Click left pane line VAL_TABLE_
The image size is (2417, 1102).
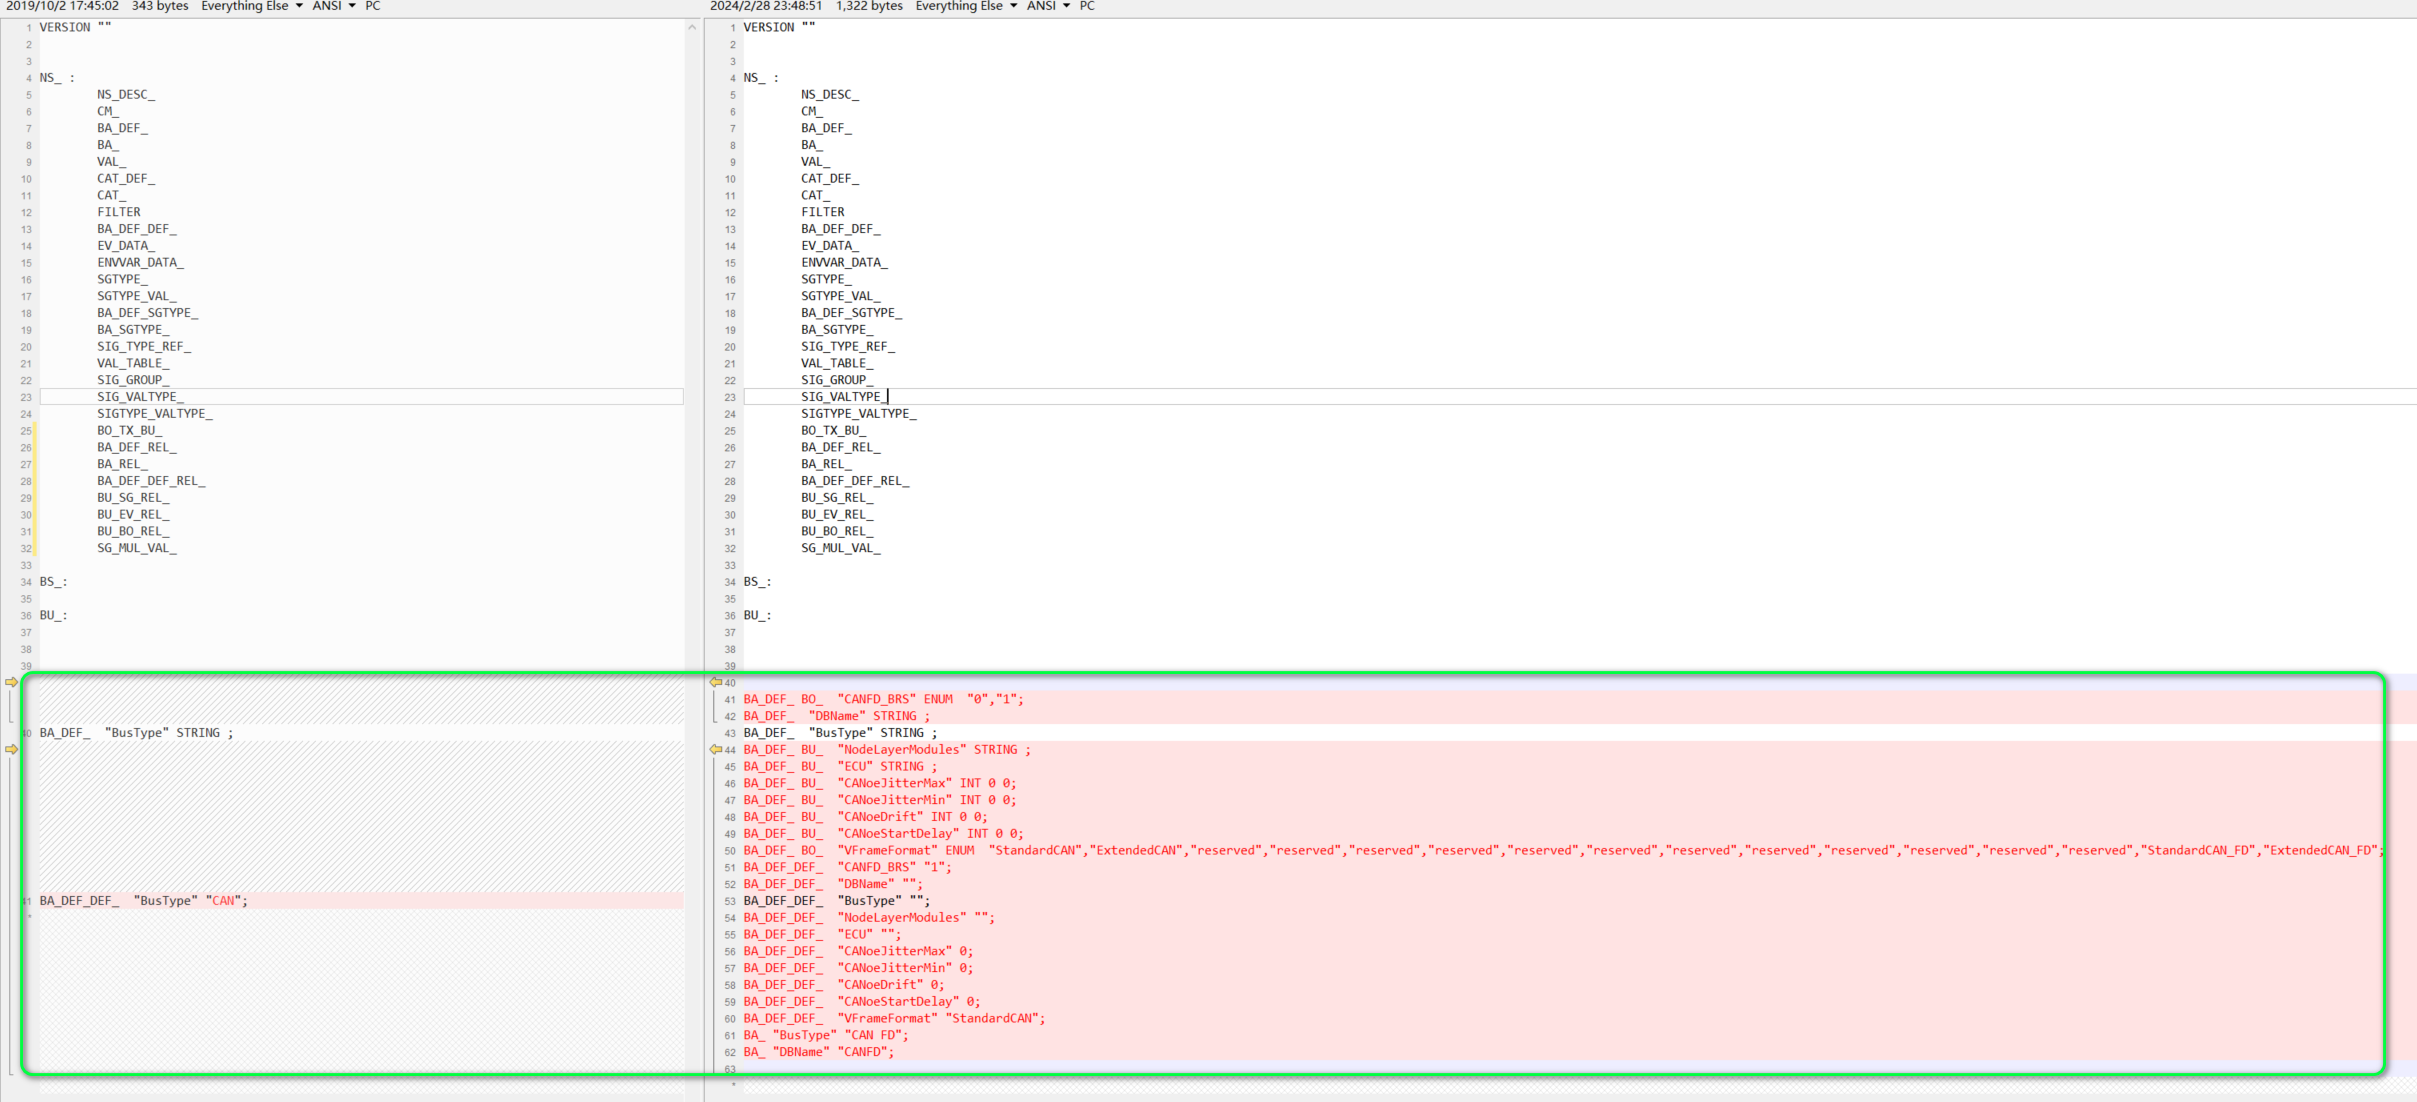click(x=133, y=364)
